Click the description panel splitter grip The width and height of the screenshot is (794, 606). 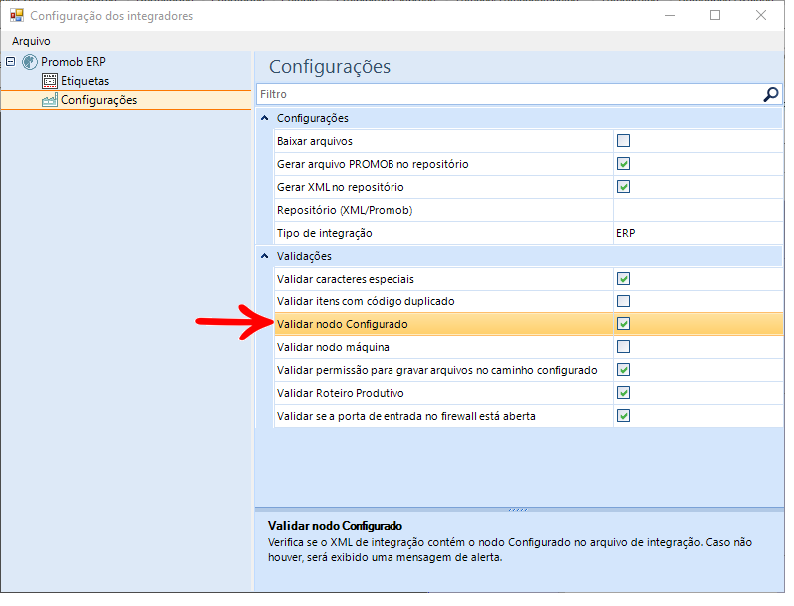(x=519, y=510)
